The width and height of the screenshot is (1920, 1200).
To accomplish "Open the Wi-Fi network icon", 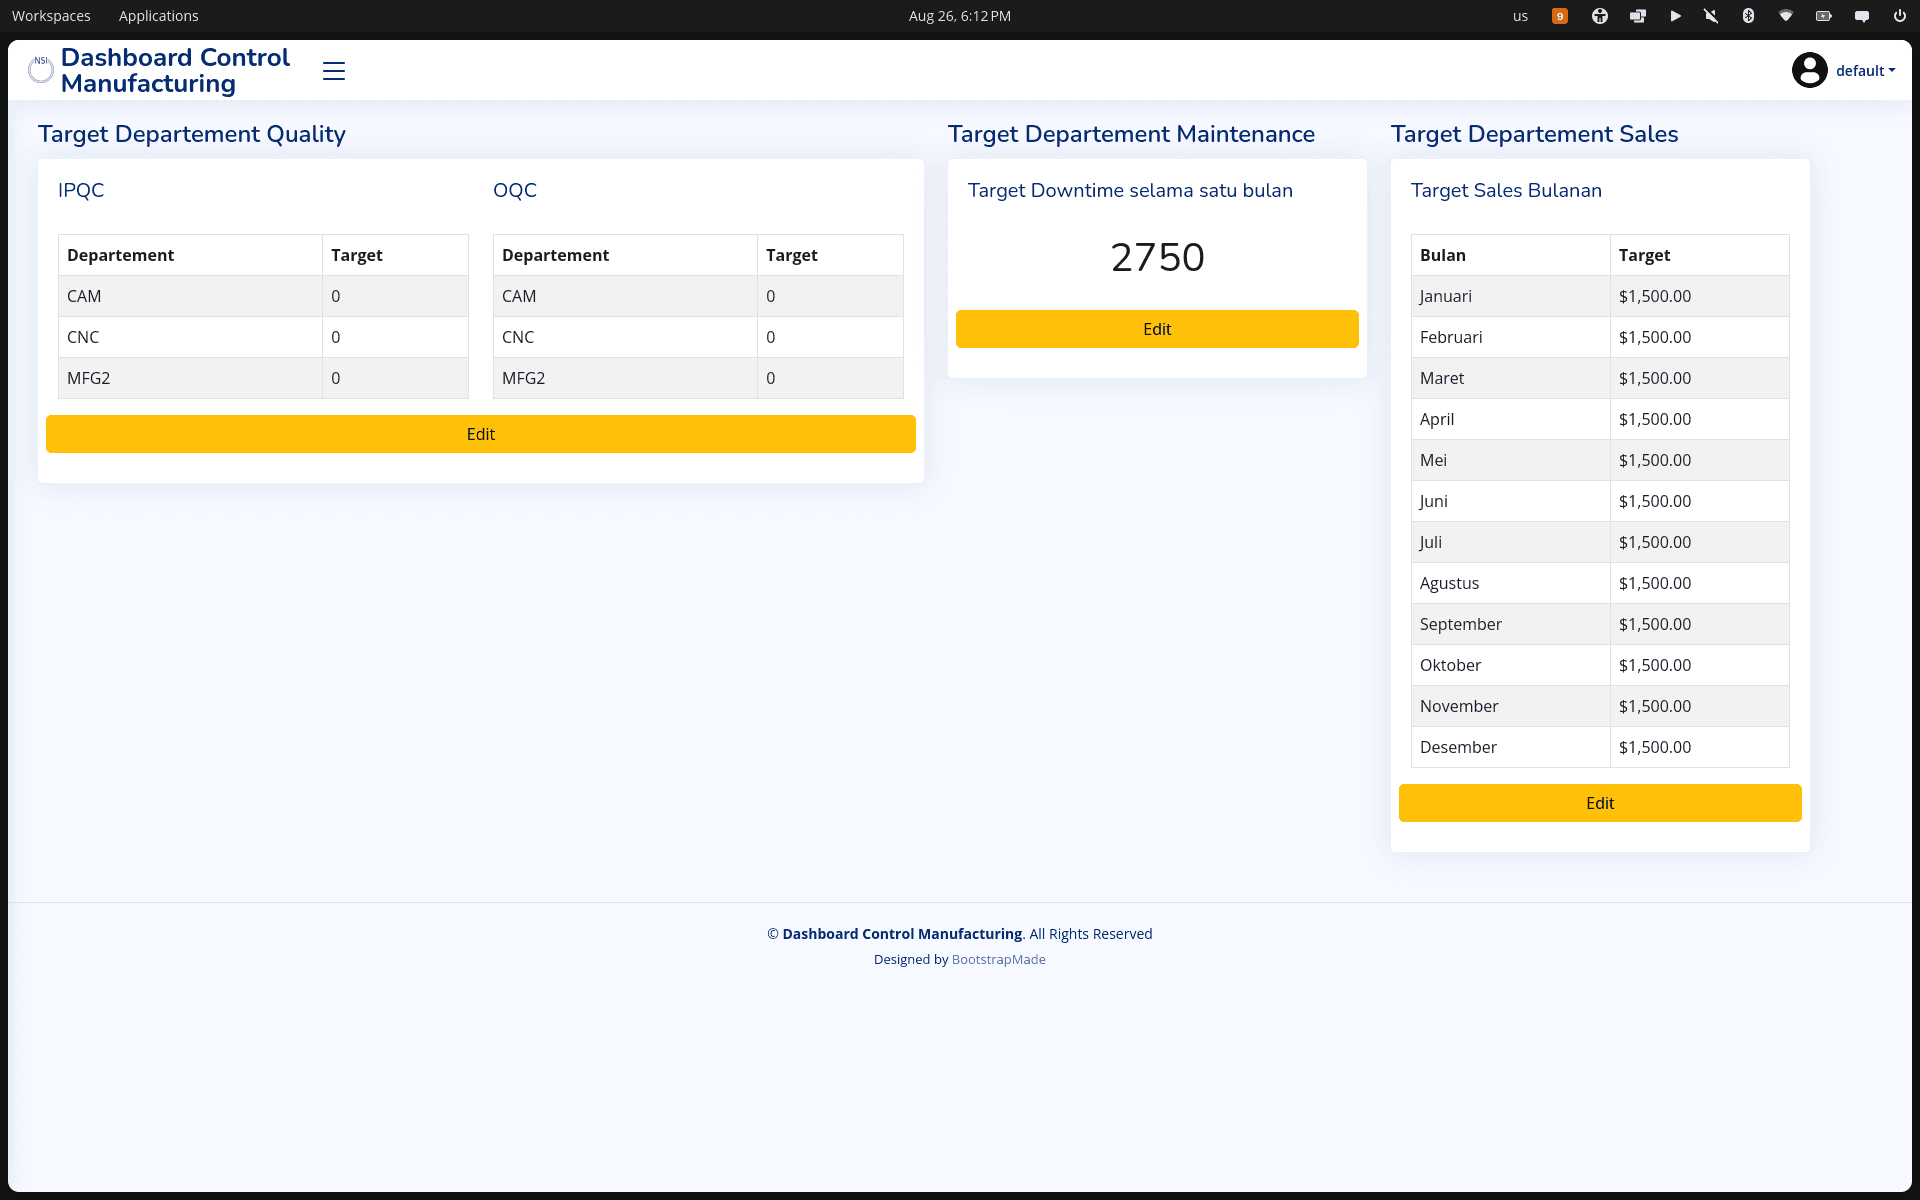I will coord(1786,16).
